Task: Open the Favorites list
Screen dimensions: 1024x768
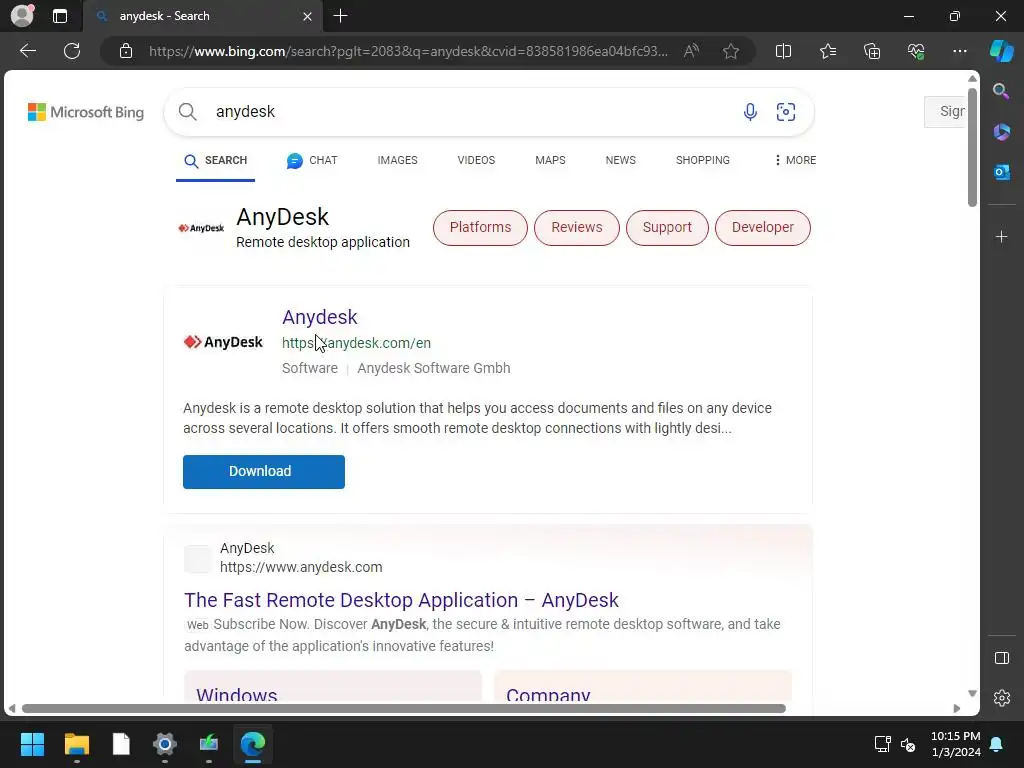Action: pyautogui.click(x=827, y=51)
